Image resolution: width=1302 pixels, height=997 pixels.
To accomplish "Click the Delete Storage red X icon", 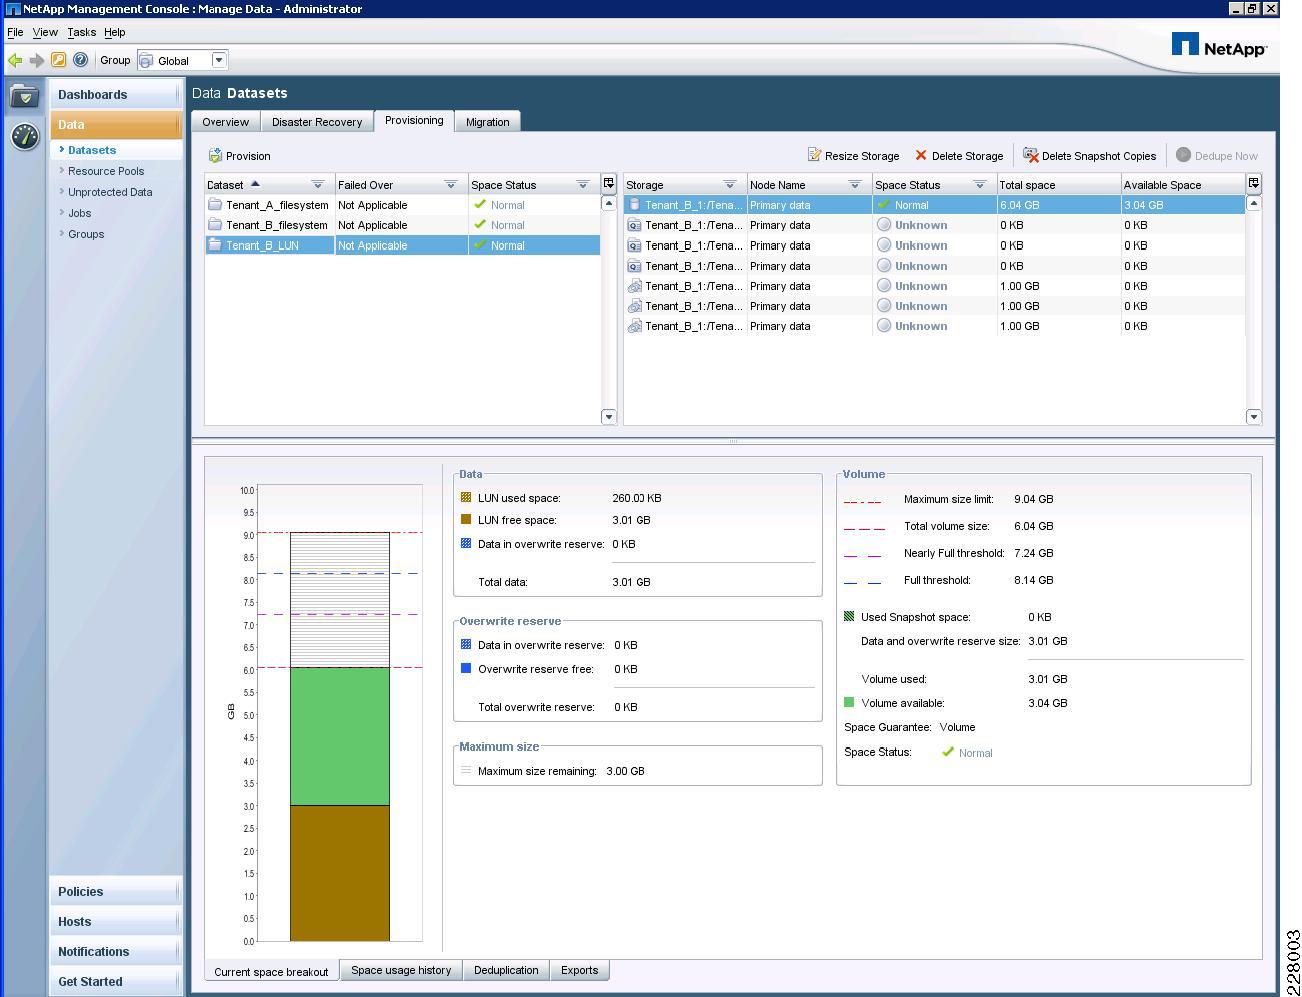I will pos(920,155).
